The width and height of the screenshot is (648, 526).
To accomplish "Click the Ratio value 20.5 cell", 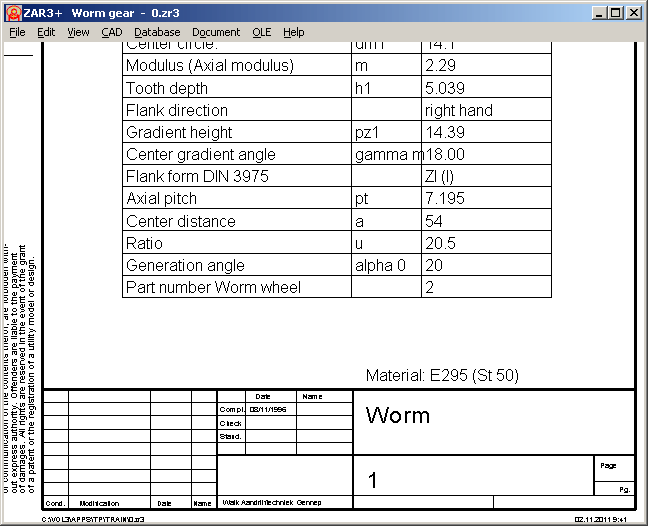I will pyautogui.click(x=444, y=243).
